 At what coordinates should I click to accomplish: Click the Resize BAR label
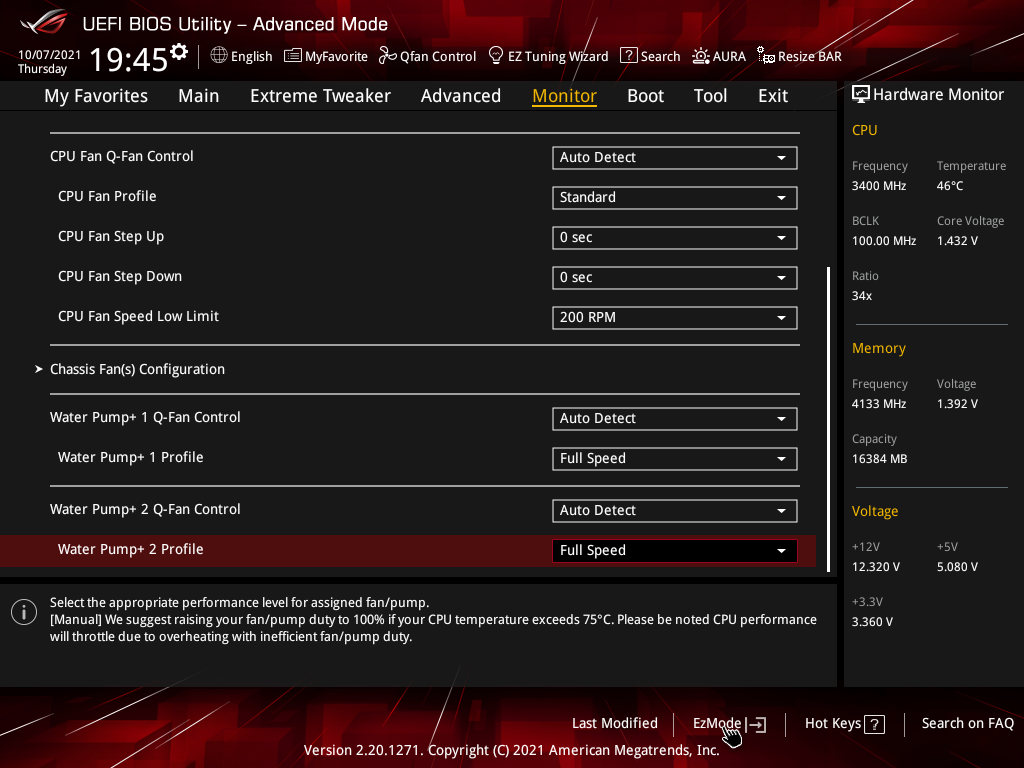[x=809, y=56]
